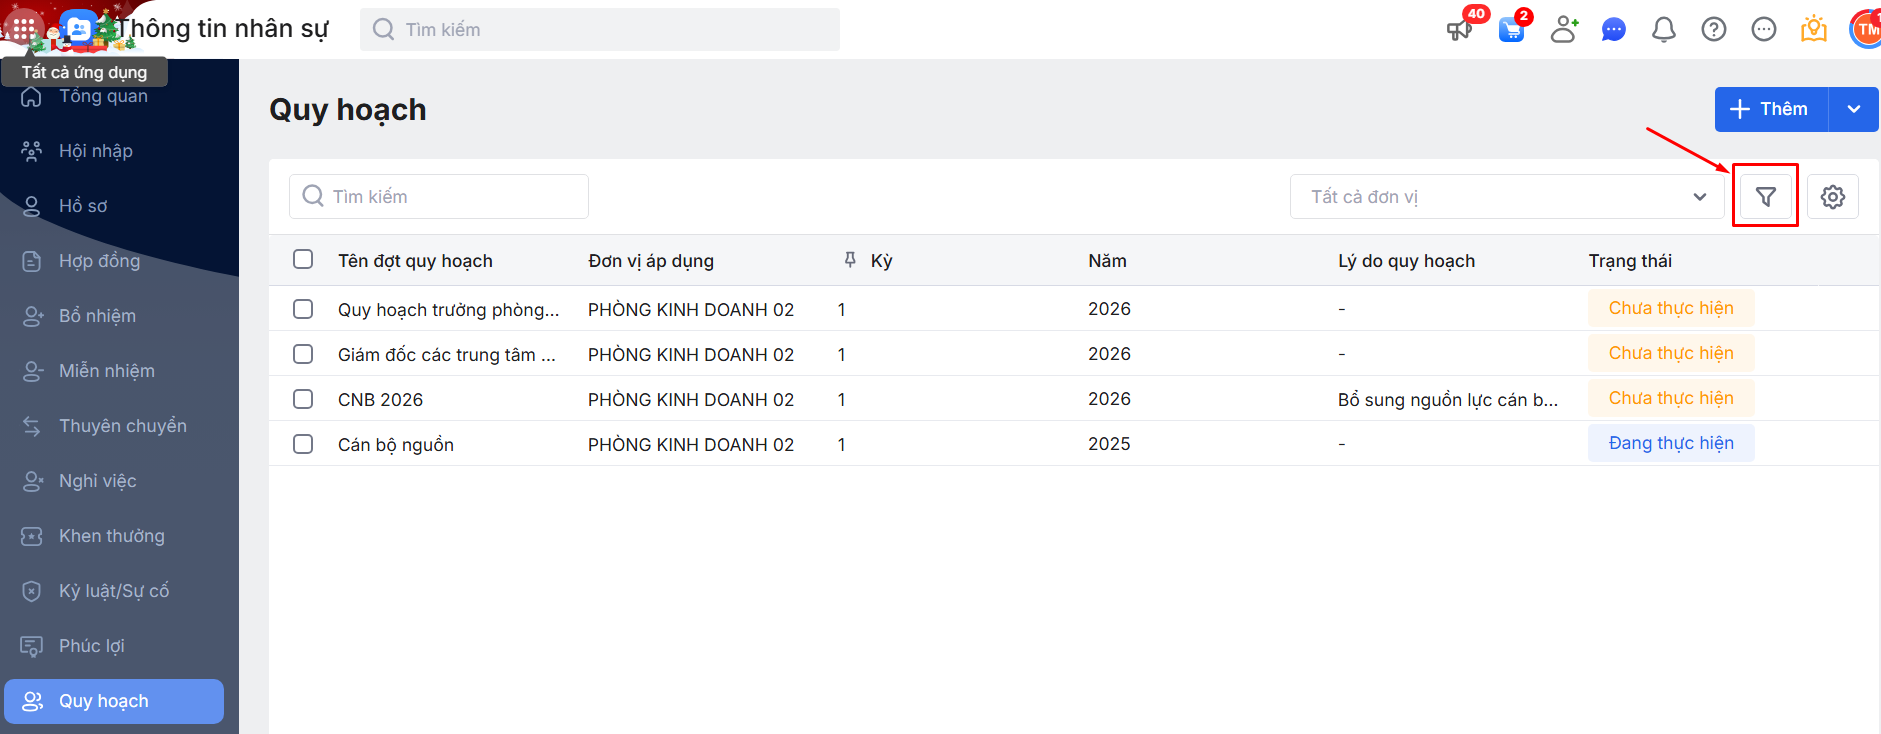Open the help question mark icon
The width and height of the screenshot is (1881, 734).
click(x=1713, y=30)
